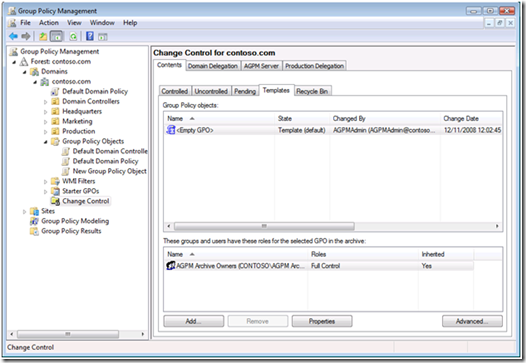Sort GPO list by Change Date column
526x363 pixels.
[472, 118]
